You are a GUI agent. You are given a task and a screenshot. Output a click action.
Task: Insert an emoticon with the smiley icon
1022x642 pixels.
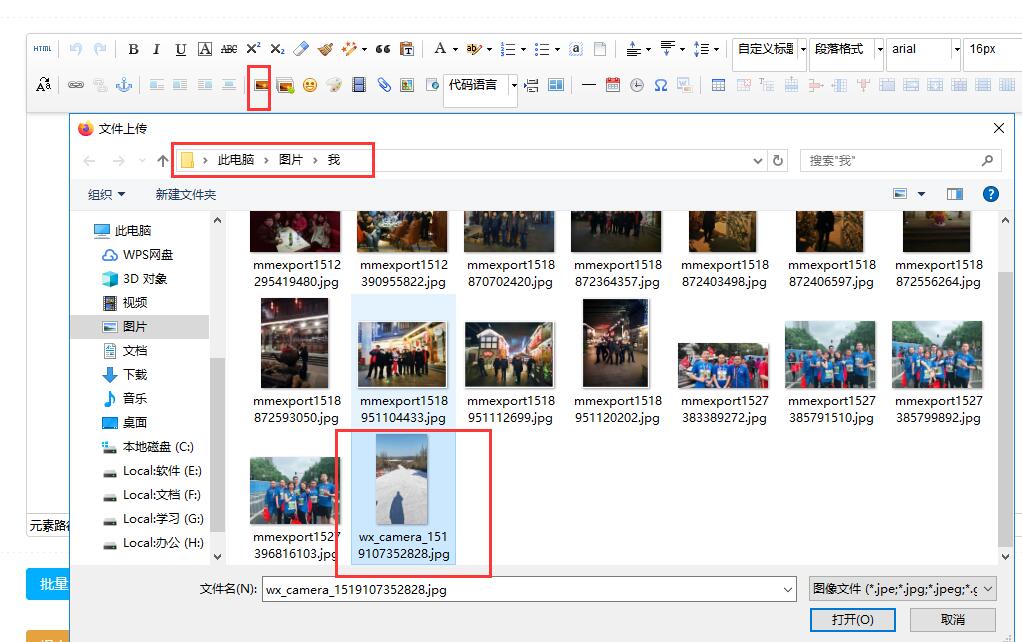(x=310, y=86)
